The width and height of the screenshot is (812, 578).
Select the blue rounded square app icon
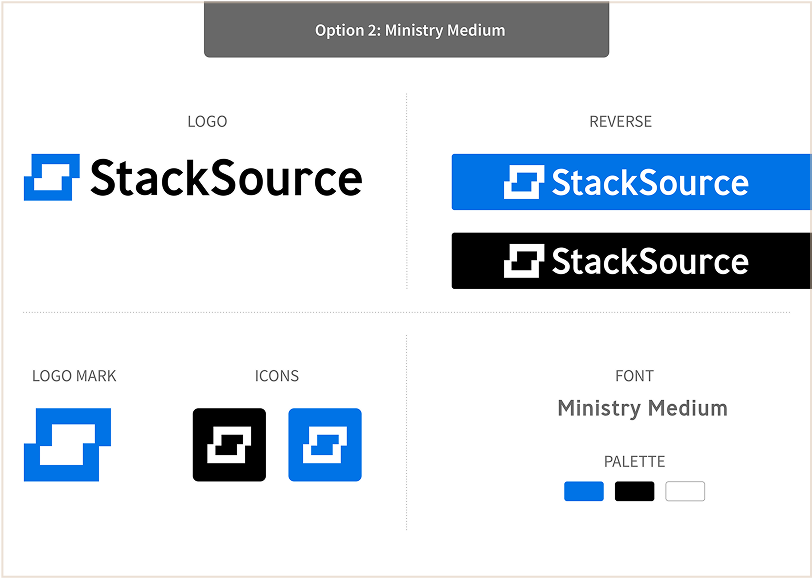[325, 445]
